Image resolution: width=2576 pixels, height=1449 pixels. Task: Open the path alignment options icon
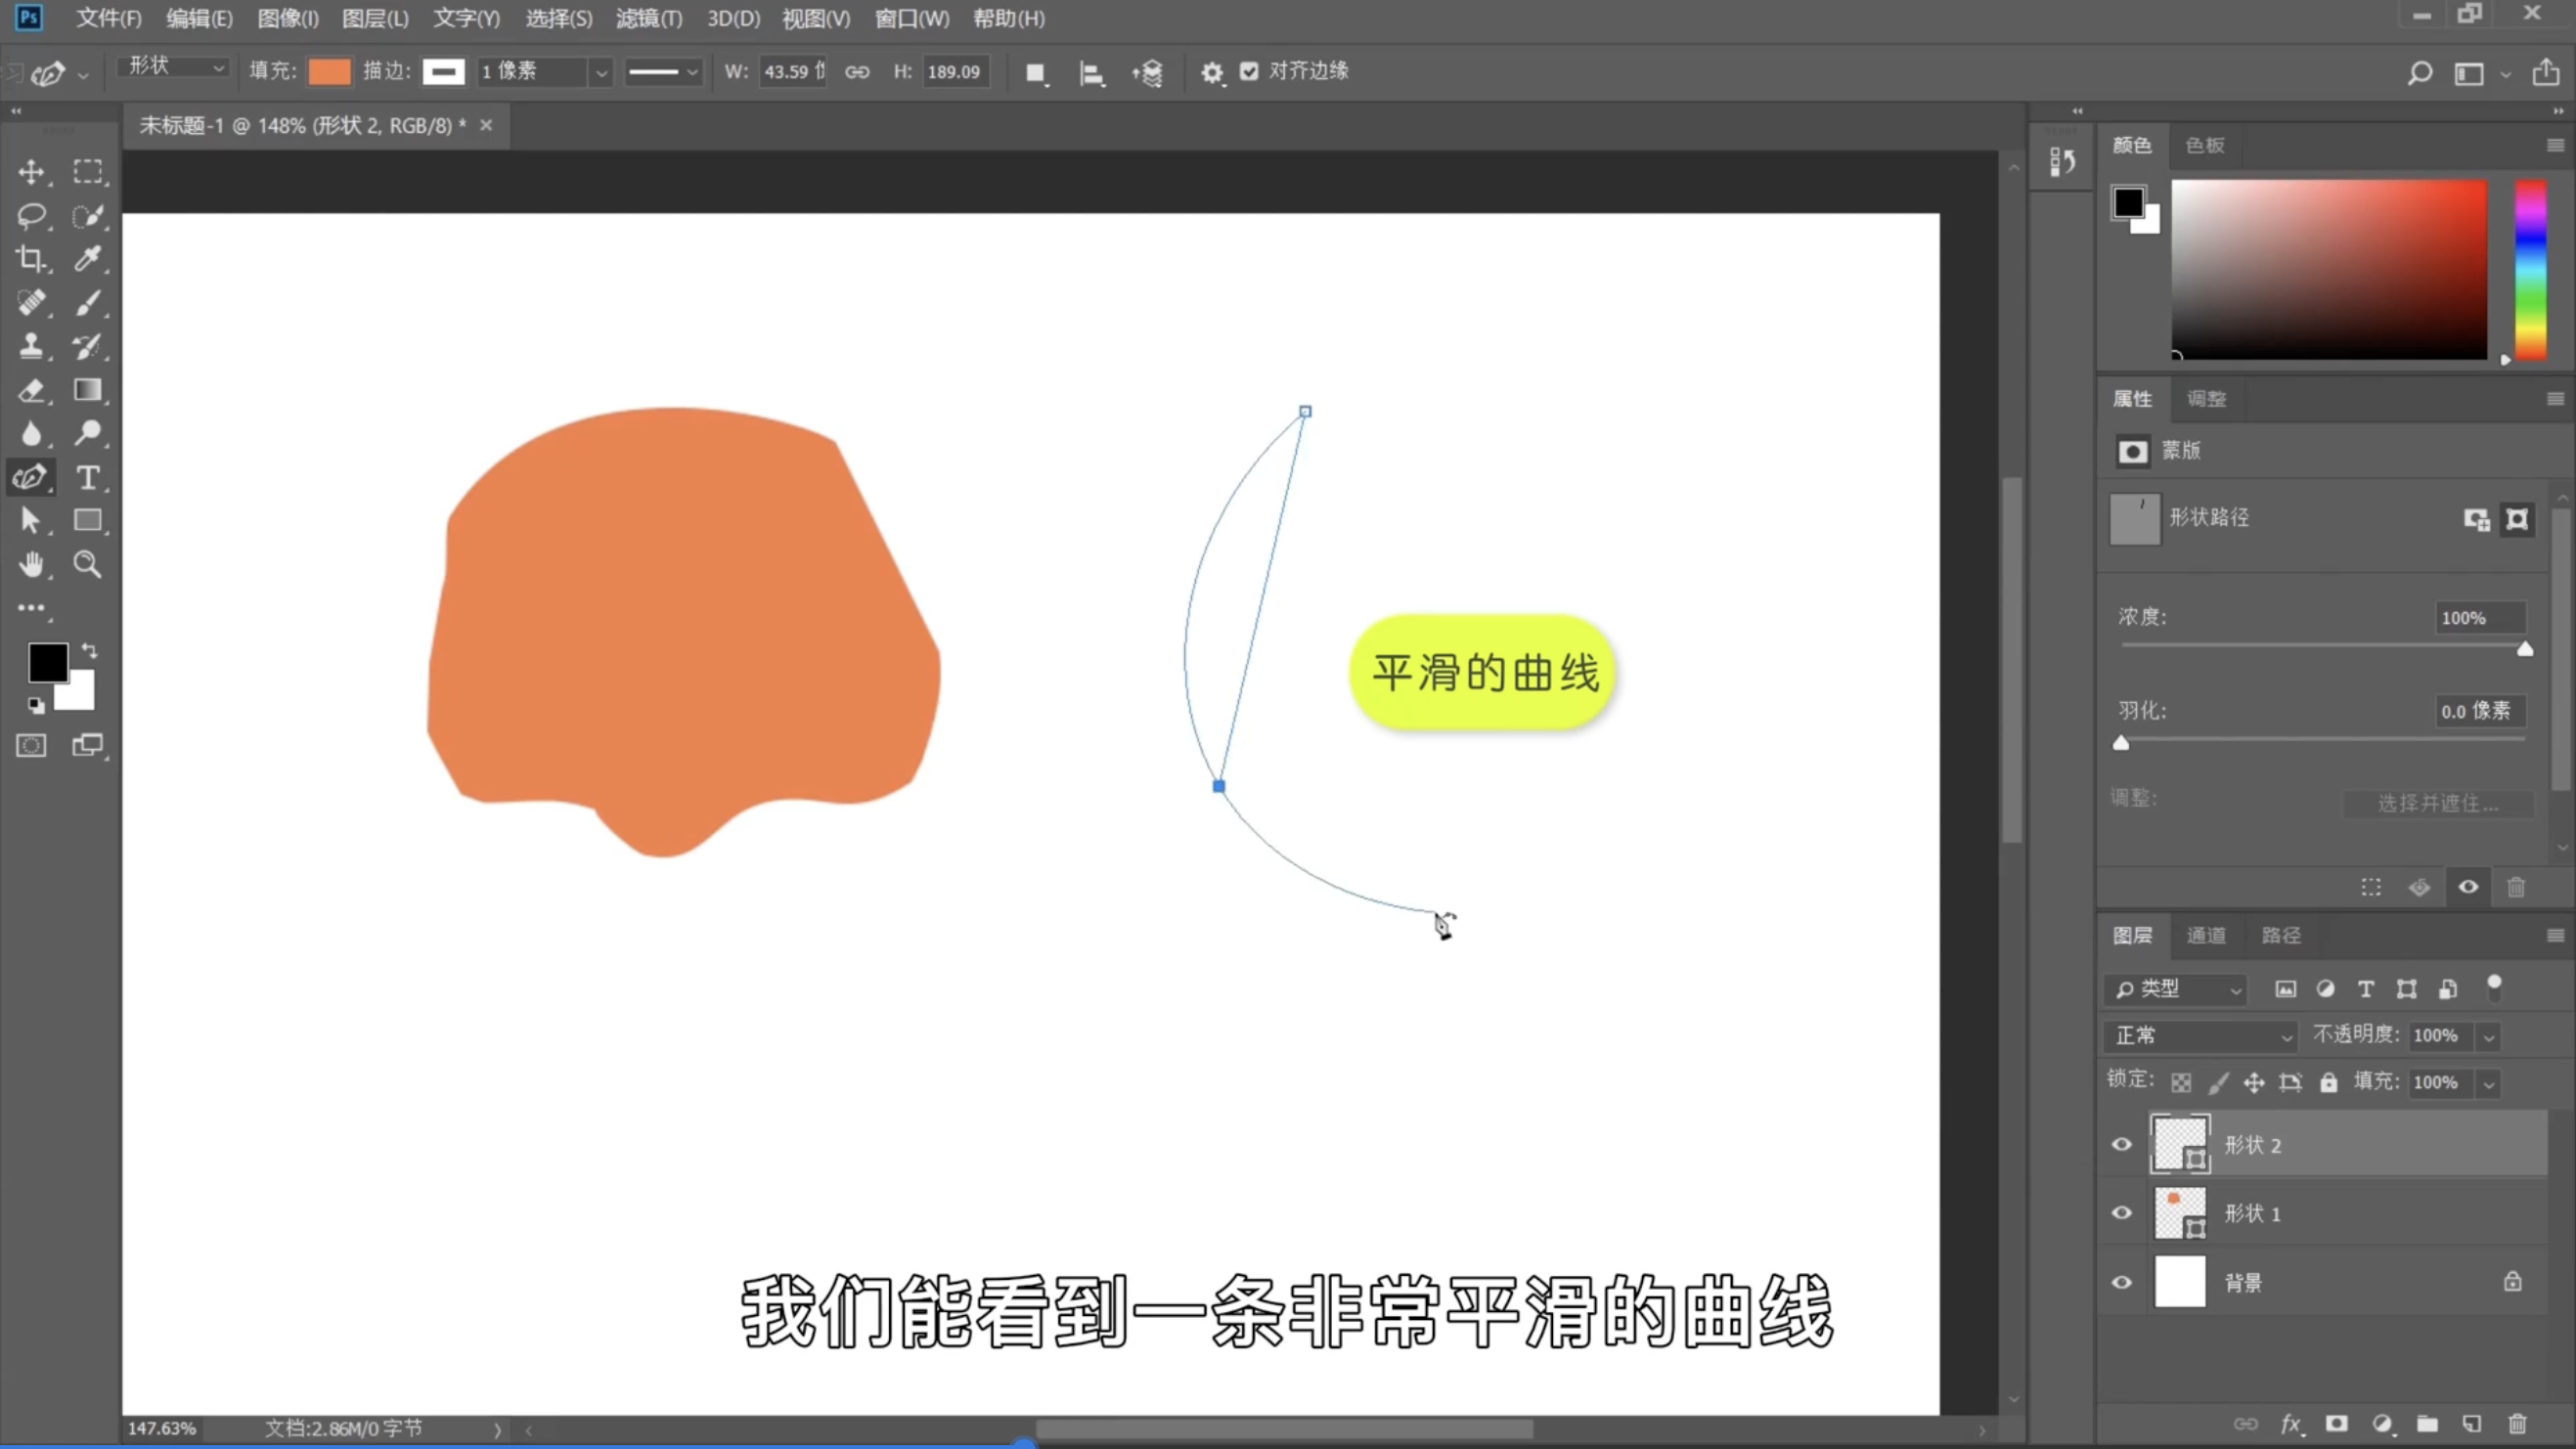(1091, 72)
